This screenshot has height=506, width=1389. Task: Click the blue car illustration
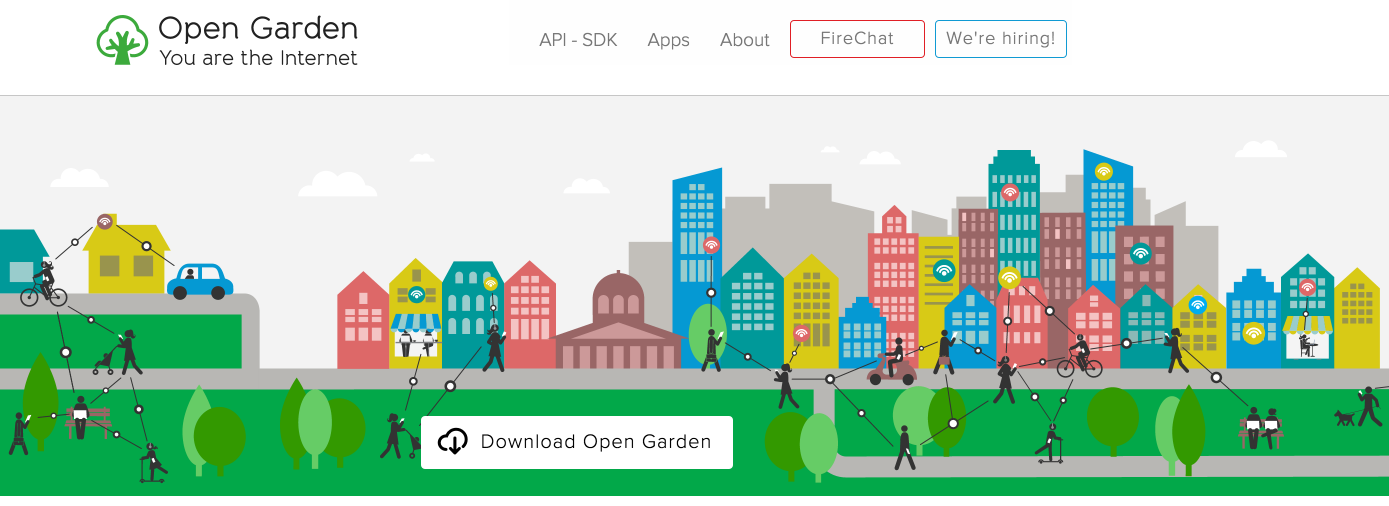pos(200,281)
